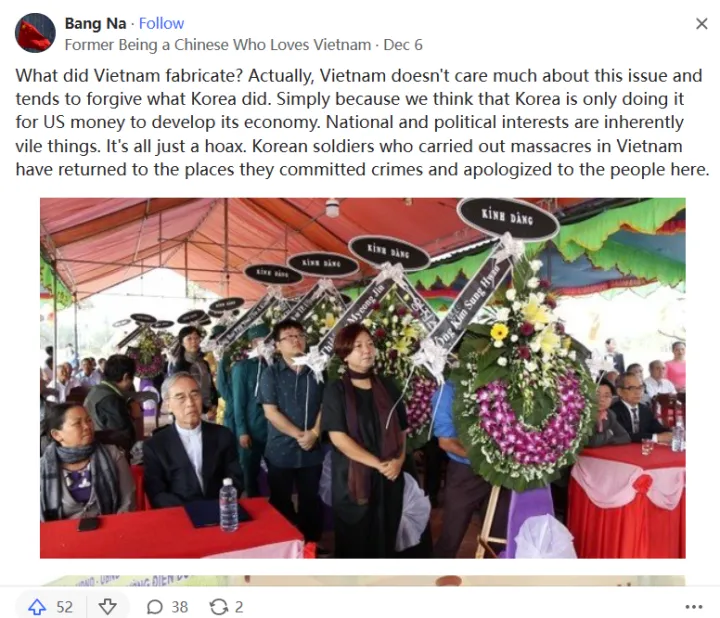720x618 pixels.
Task: Click the answer text paragraph
Action: 362,123
